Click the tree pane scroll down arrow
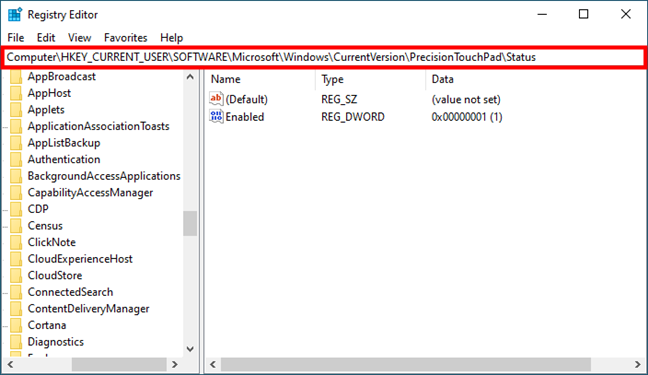 190,349
